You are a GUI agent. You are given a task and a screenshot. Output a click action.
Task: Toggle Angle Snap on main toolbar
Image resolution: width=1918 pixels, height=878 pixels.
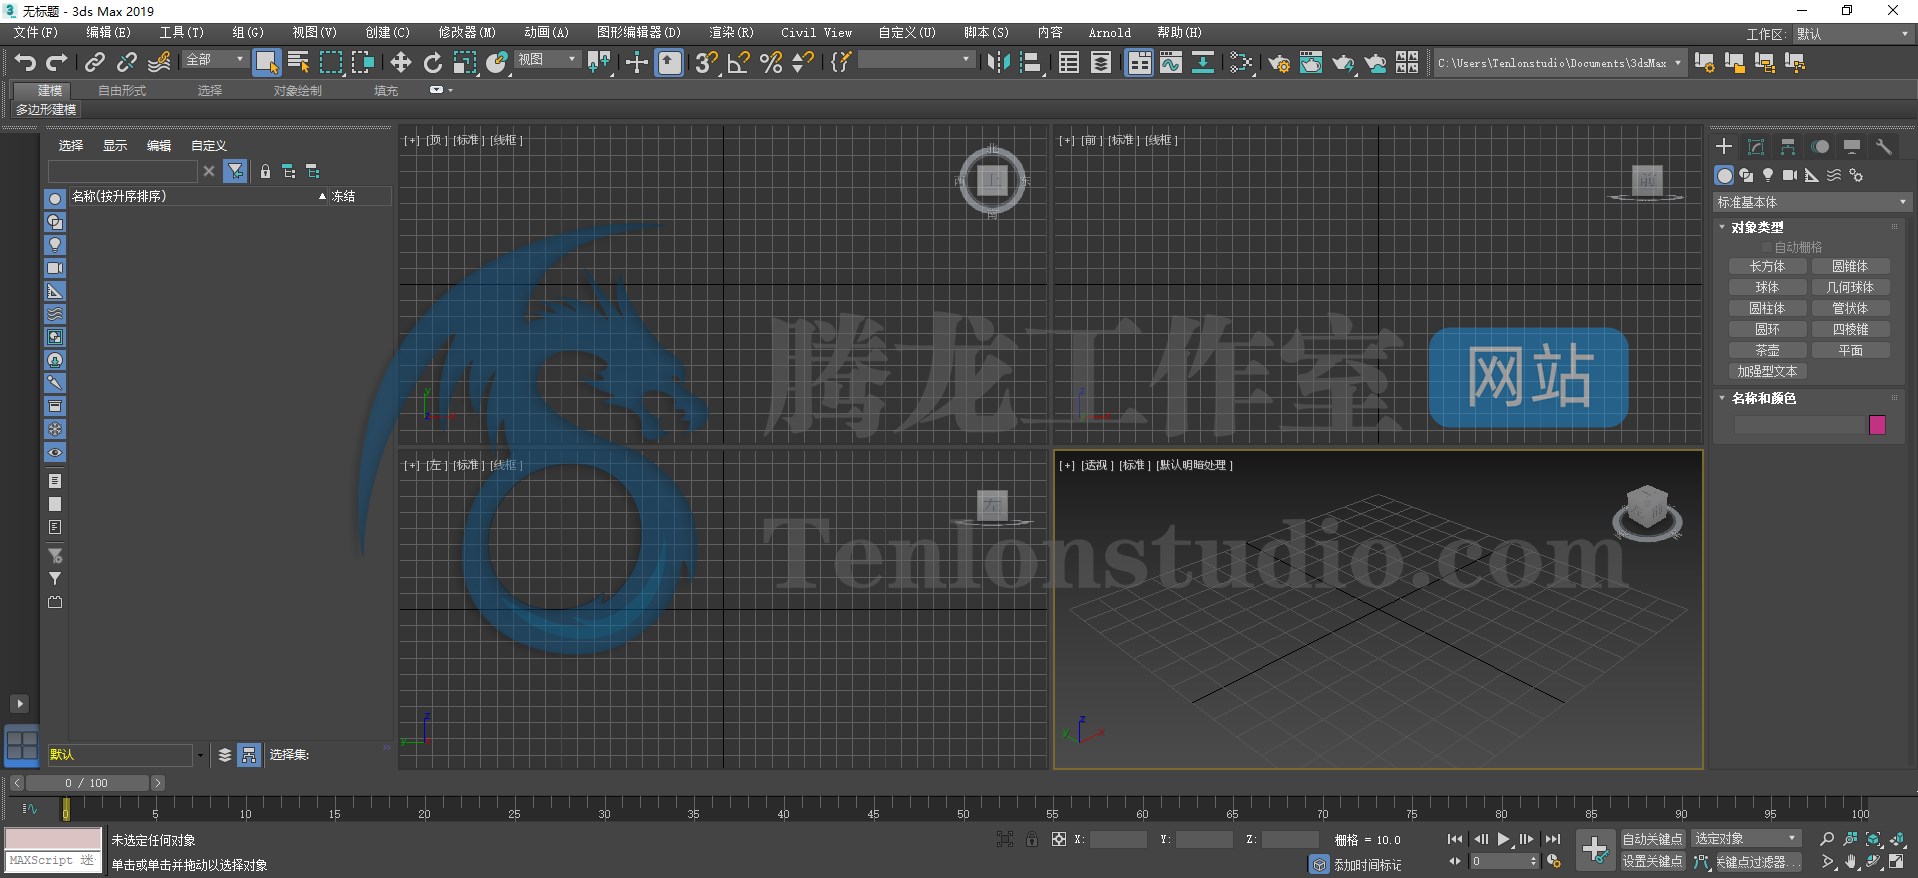point(739,63)
